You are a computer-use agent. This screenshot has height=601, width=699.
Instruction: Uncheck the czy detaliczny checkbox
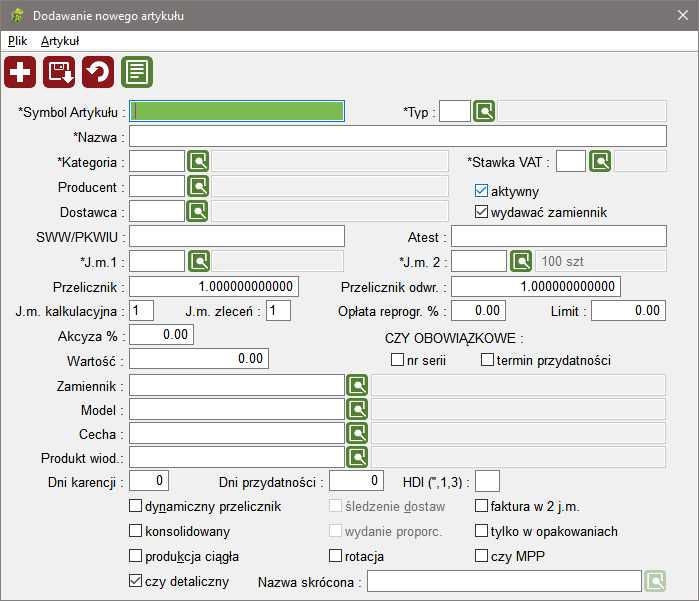point(135,580)
